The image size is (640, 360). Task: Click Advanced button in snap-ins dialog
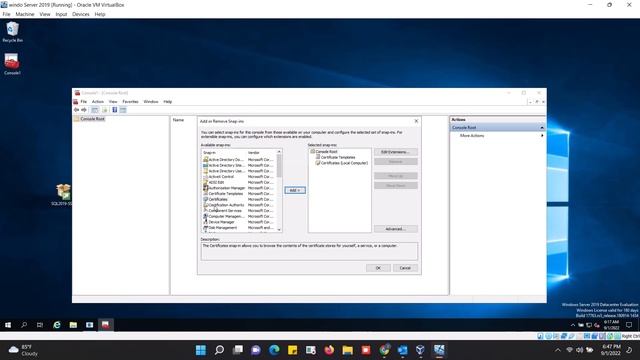coord(396,229)
